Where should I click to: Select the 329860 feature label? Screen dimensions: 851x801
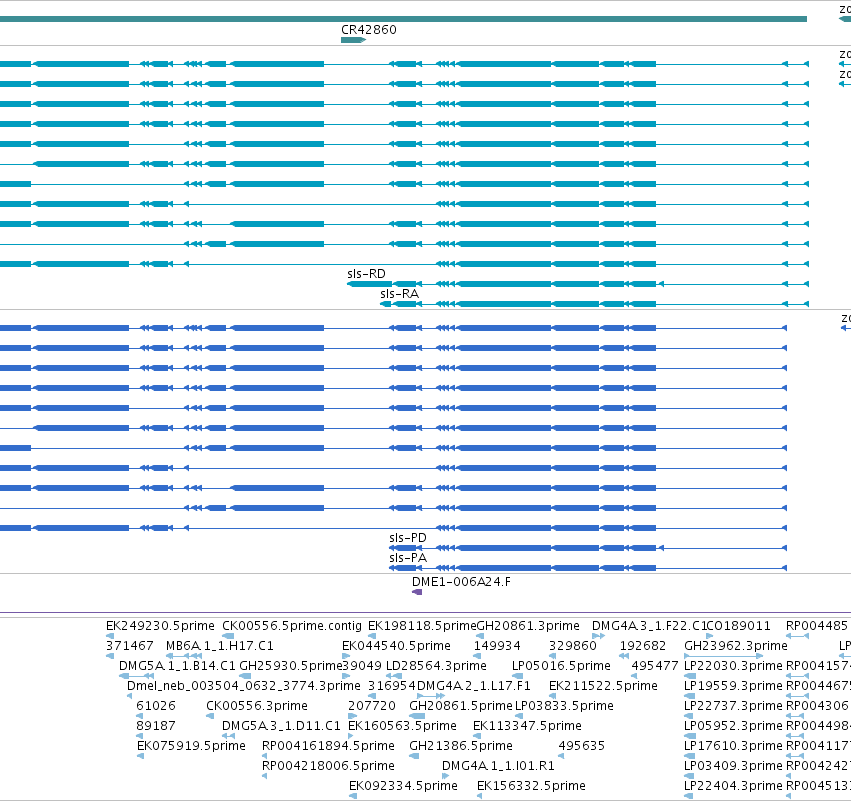pyautogui.click(x=573, y=646)
